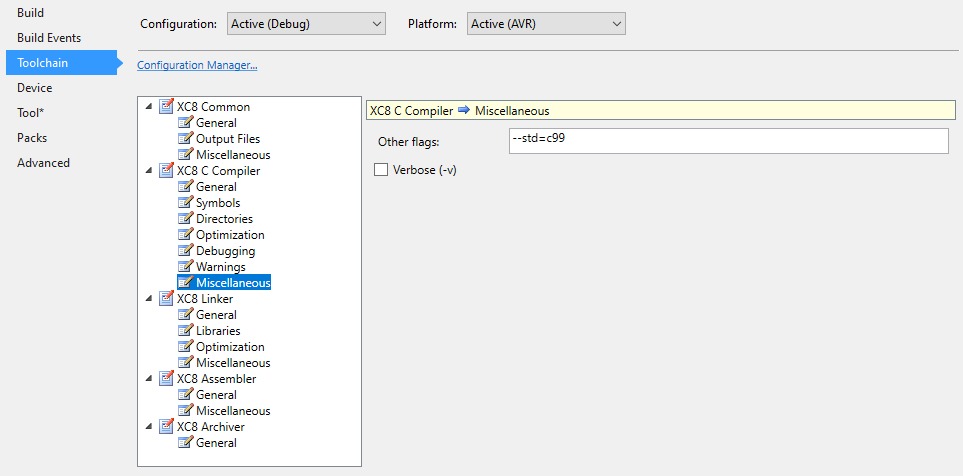Open the Configuration Manager link
The image size is (963, 476).
tap(197, 66)
